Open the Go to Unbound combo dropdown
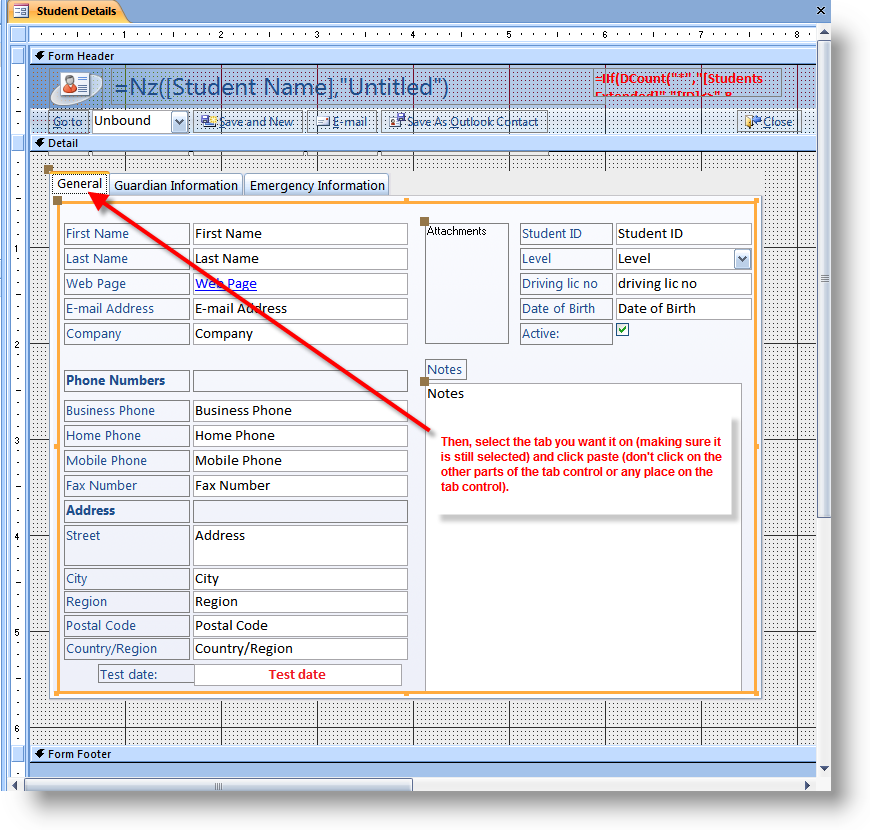The image size is (870, 830). [179, 122]
